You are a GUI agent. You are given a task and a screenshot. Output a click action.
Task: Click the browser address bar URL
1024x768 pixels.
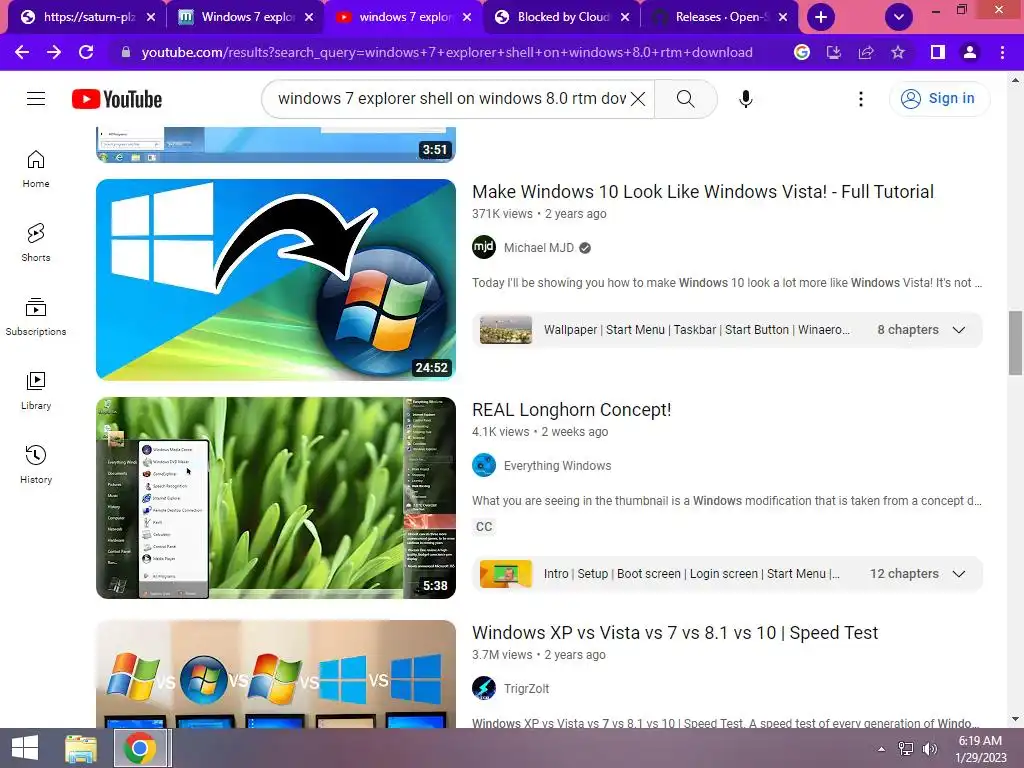pyautogui.click(x=447, y=52)
